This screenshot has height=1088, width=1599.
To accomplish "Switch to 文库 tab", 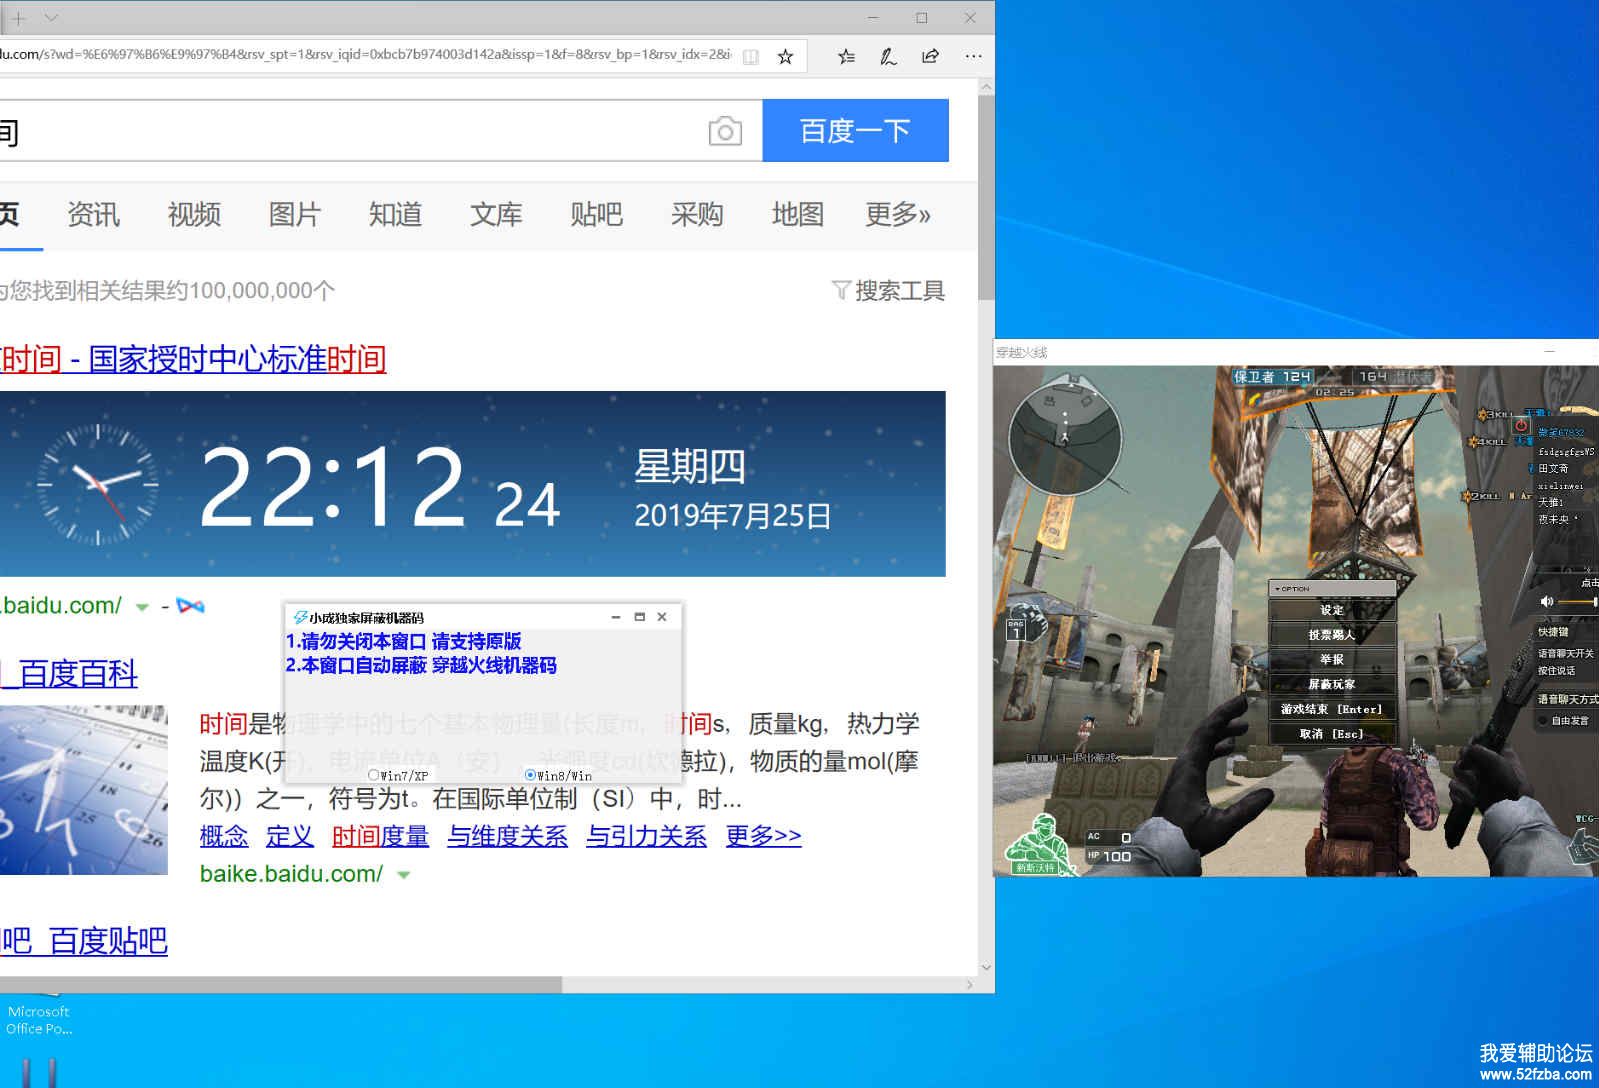I will 496,214.
